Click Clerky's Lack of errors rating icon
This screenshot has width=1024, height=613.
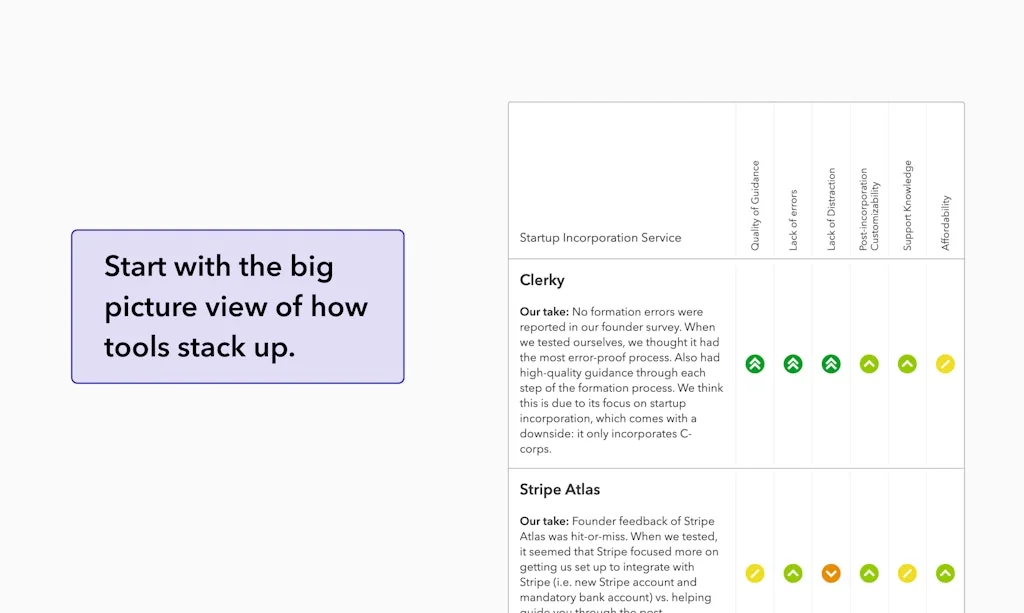tap(793, 364)
